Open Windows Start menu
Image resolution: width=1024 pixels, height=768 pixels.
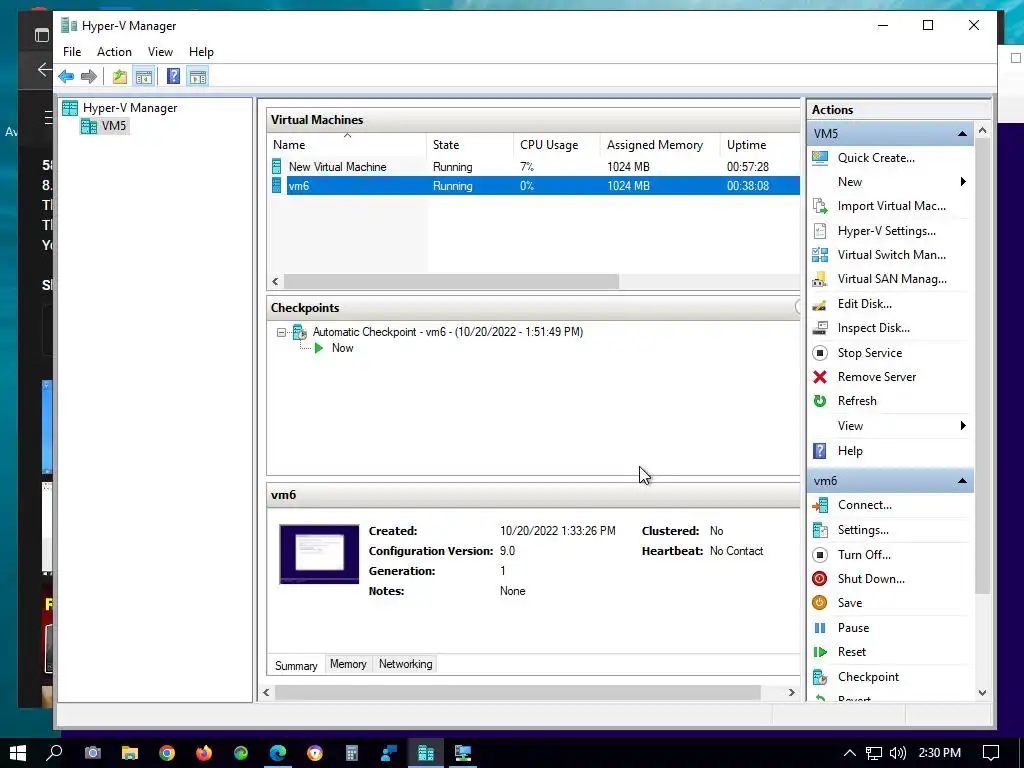click(18, 753)
